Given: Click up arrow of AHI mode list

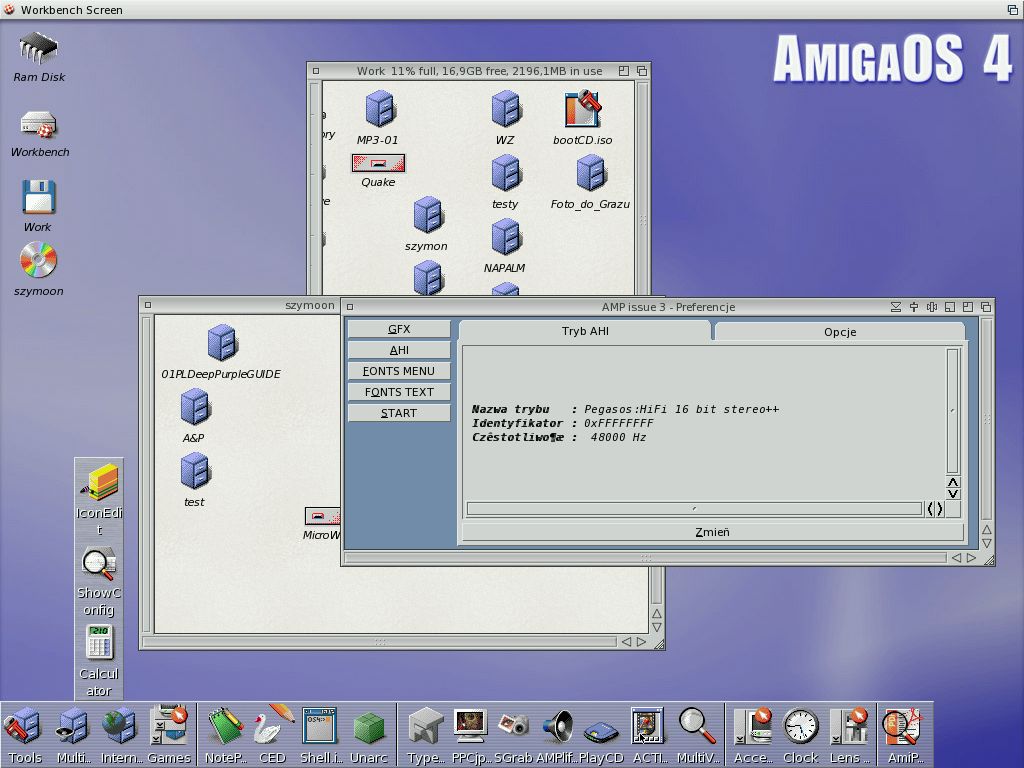Looking at the screenshot, I should [x=953, y=482].
